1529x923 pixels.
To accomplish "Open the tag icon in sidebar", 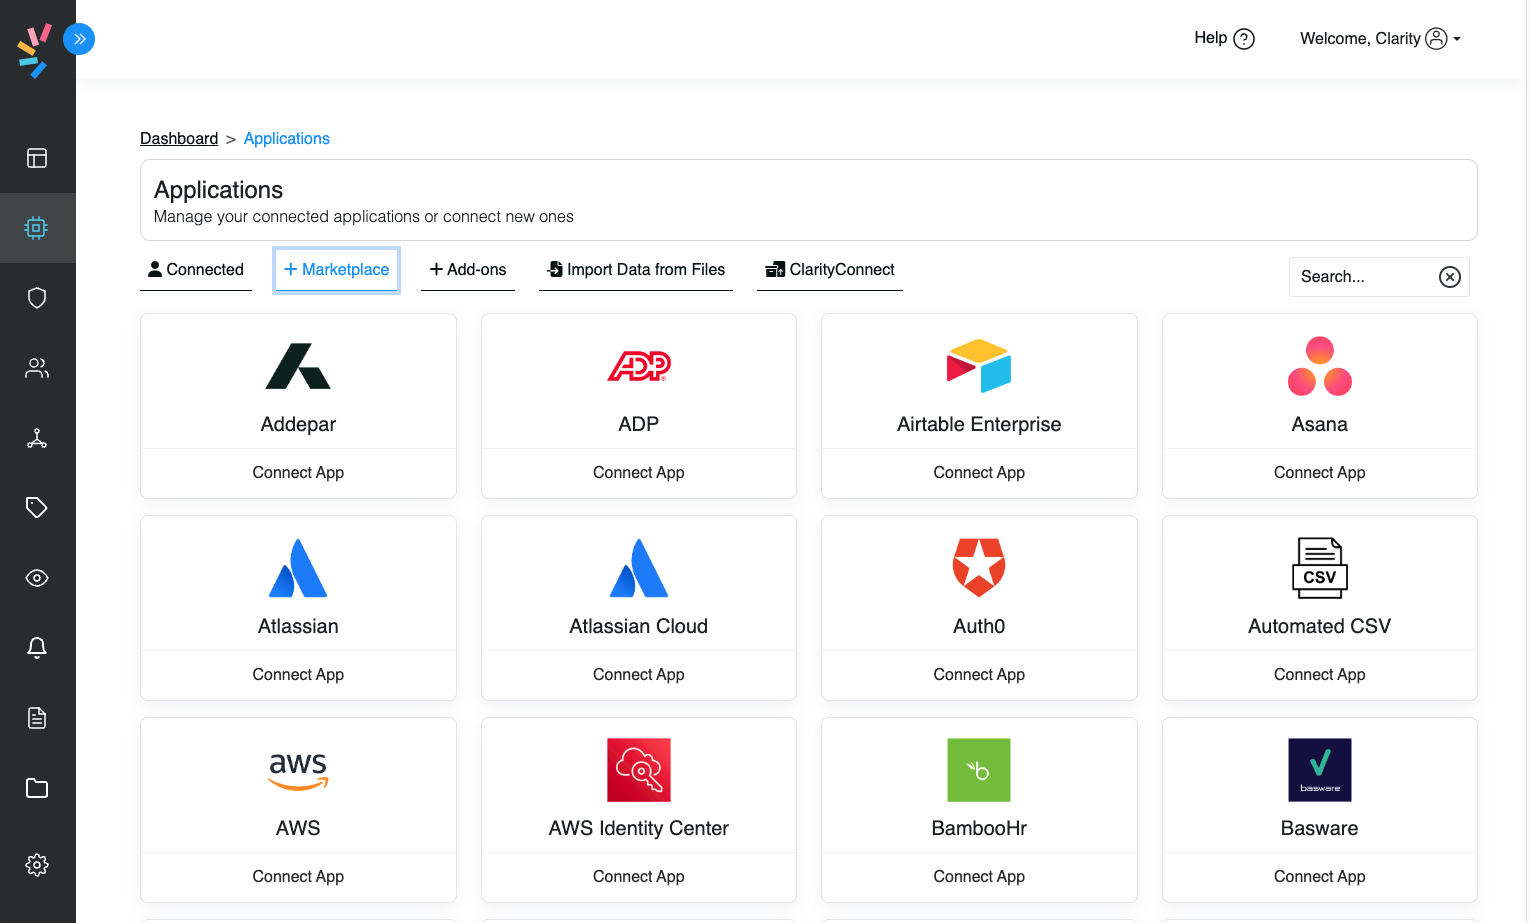I will point(37,508).
